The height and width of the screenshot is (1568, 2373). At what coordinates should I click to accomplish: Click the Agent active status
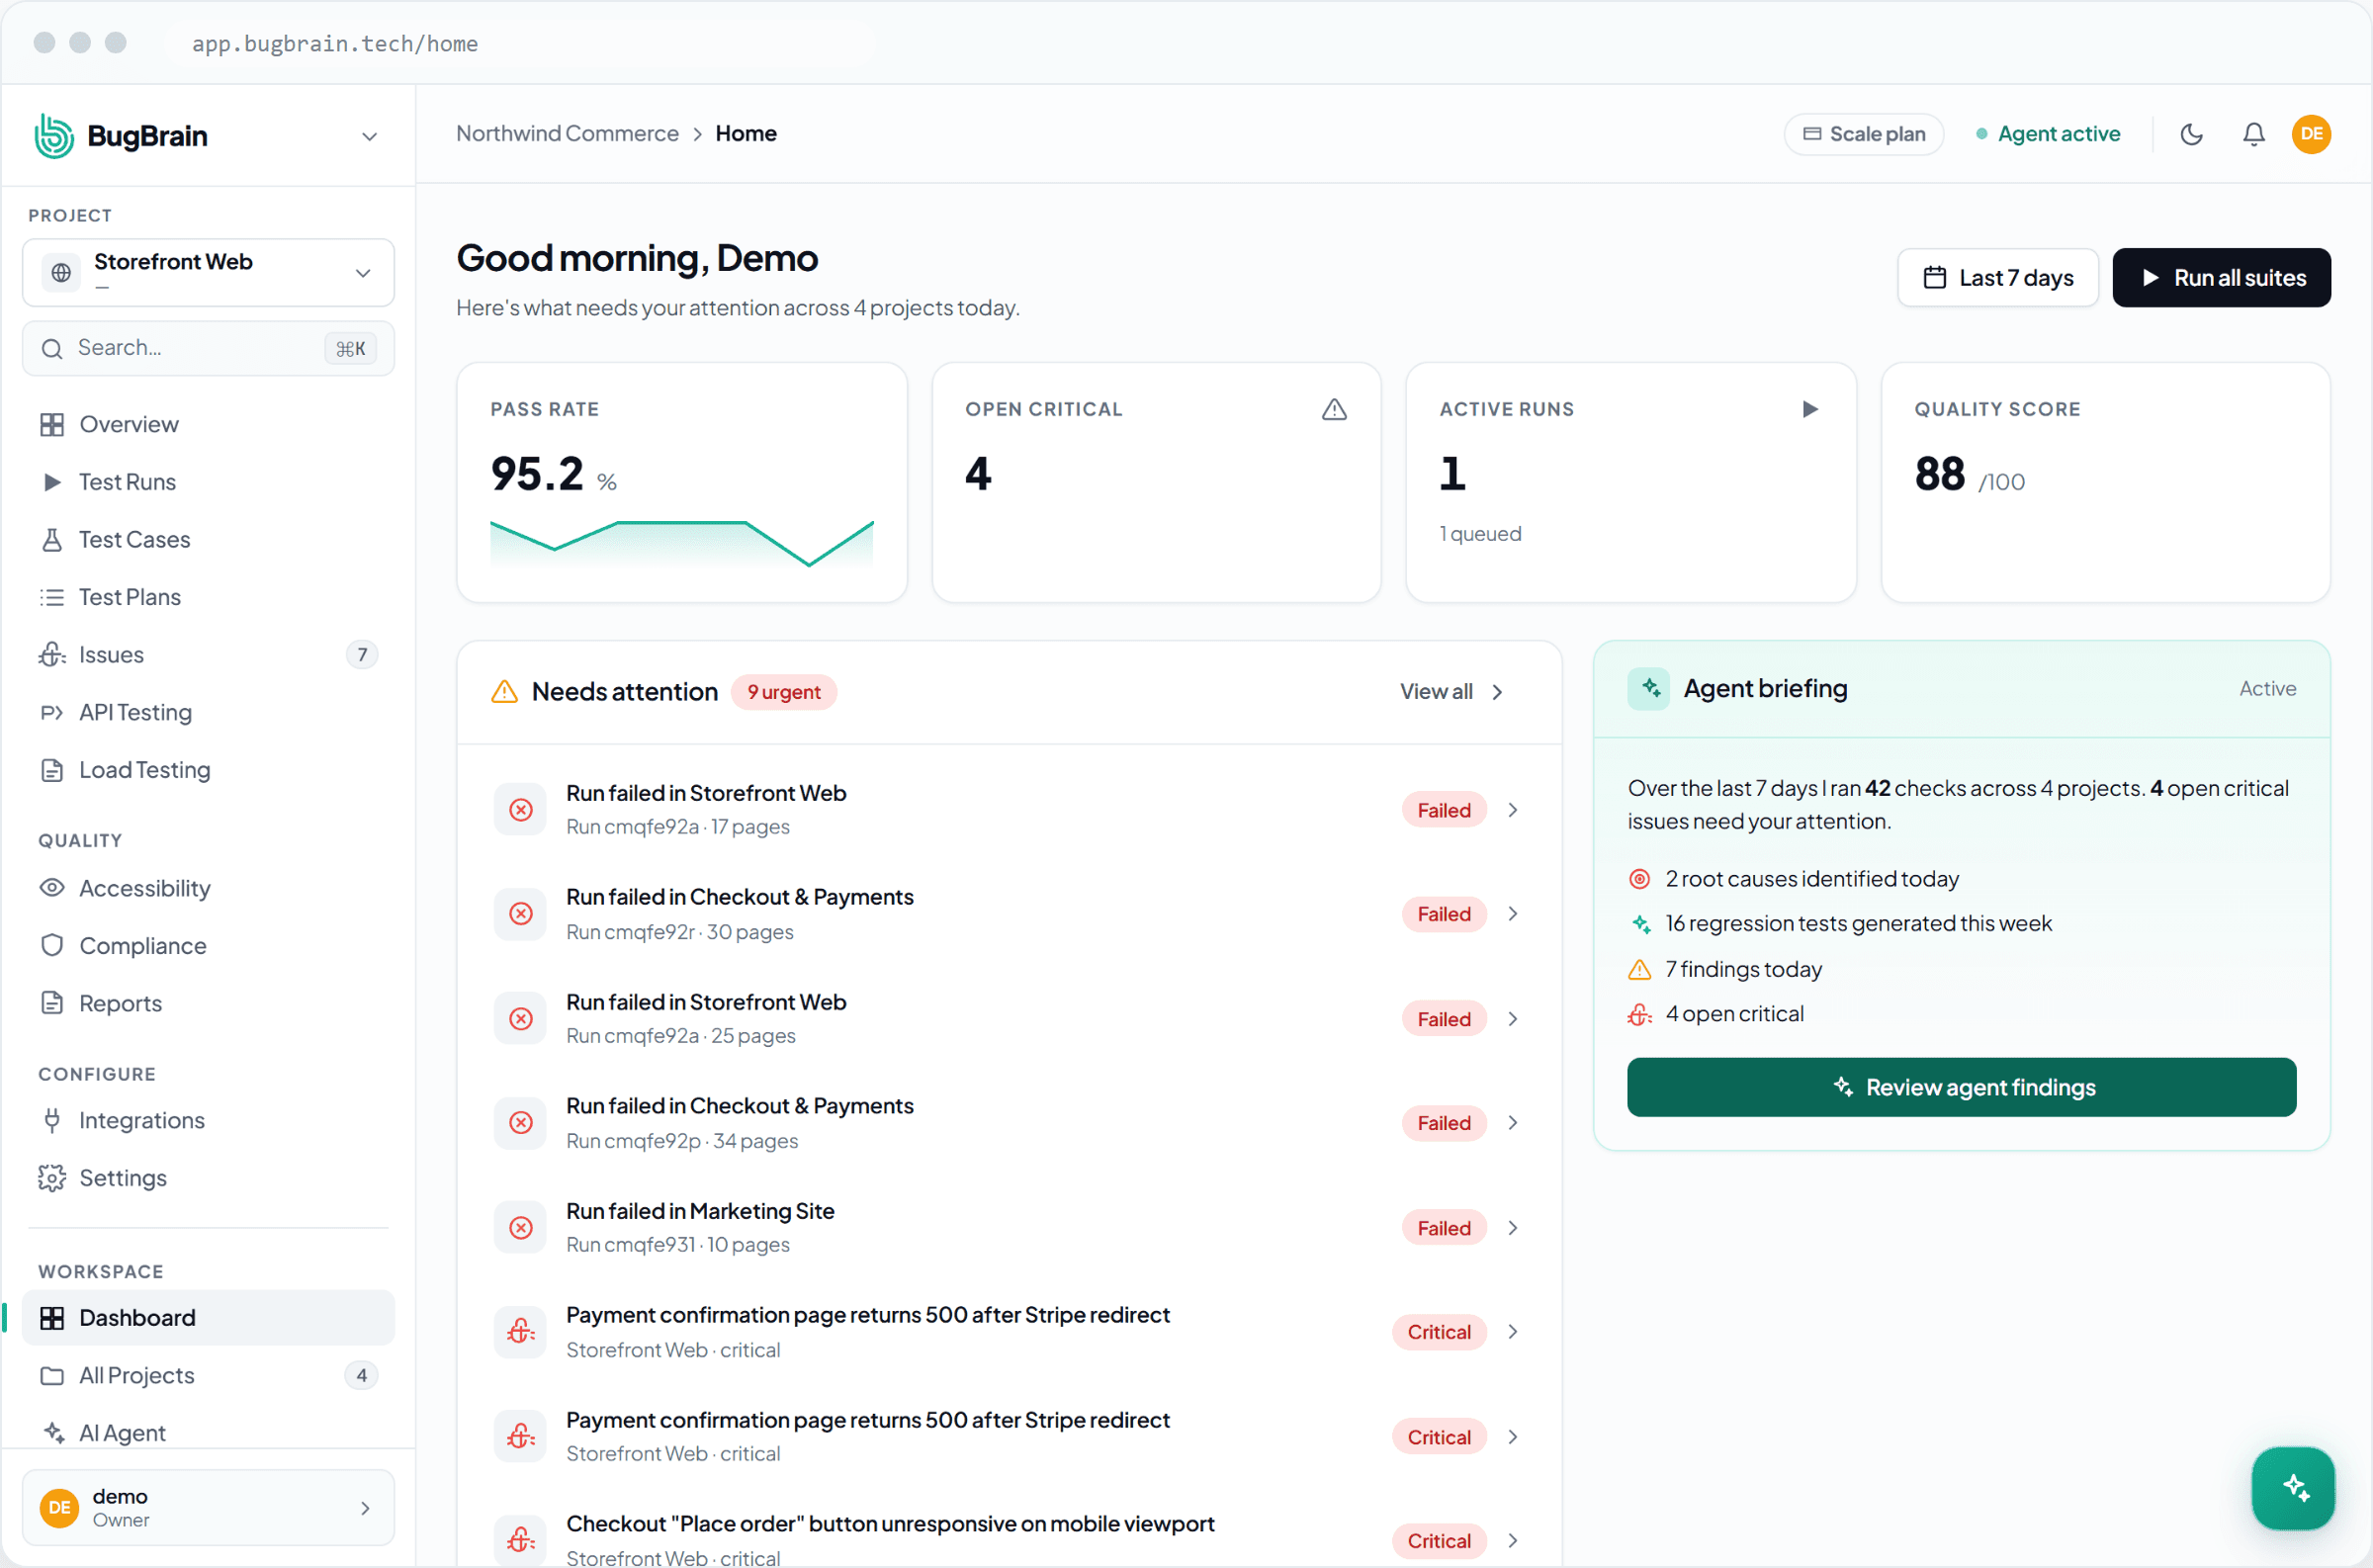point(2047,134)
